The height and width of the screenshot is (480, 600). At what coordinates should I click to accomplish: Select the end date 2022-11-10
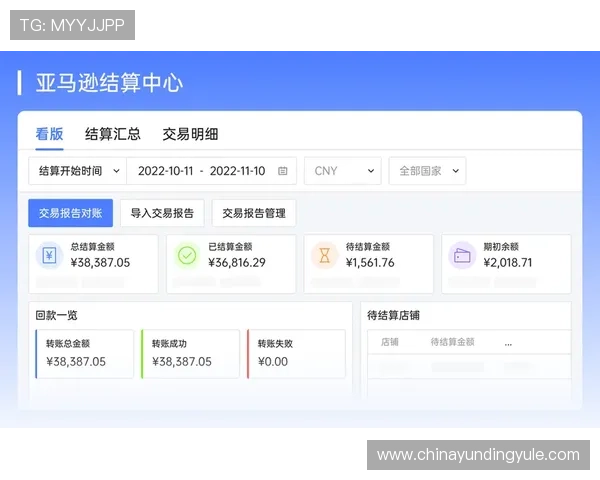click(x=237, y=171)
